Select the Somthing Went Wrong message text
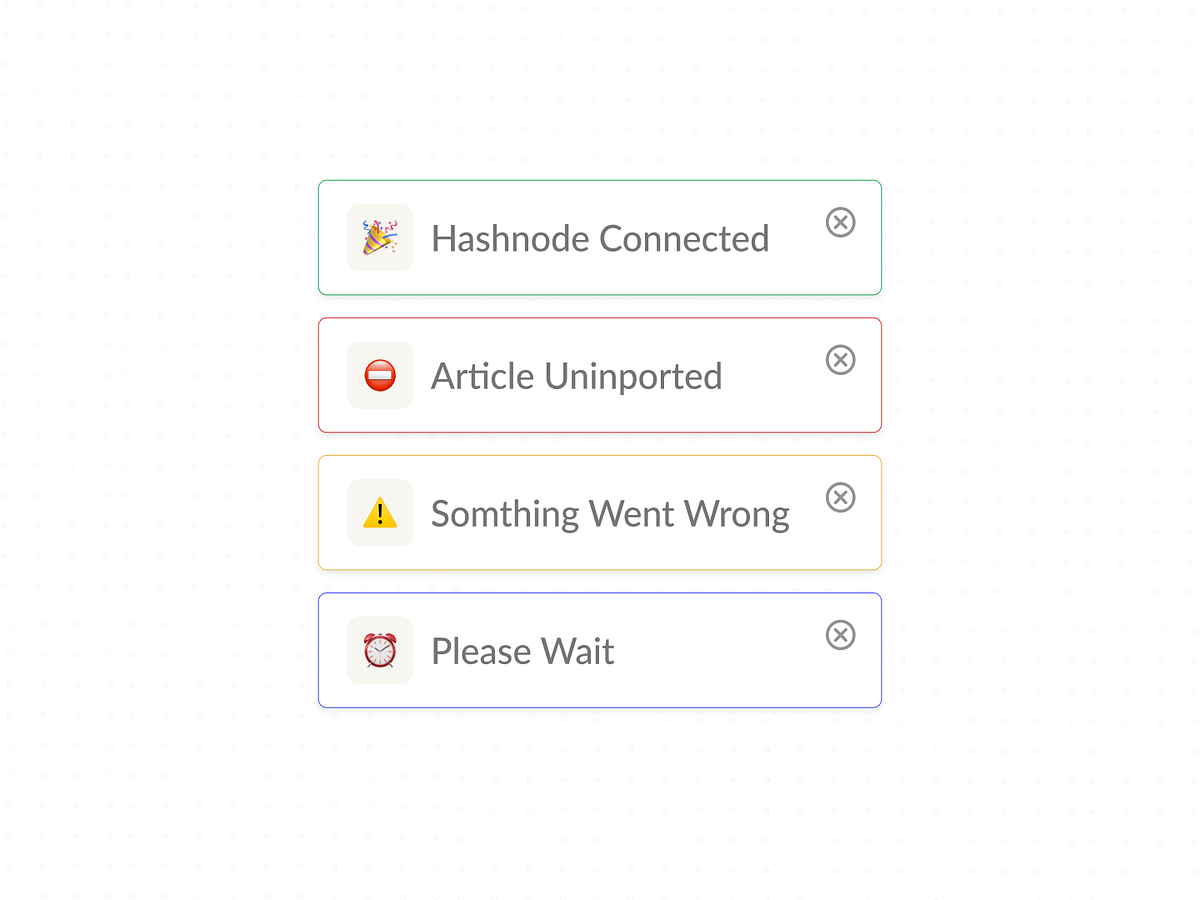1200x900 pixels. 610,513
